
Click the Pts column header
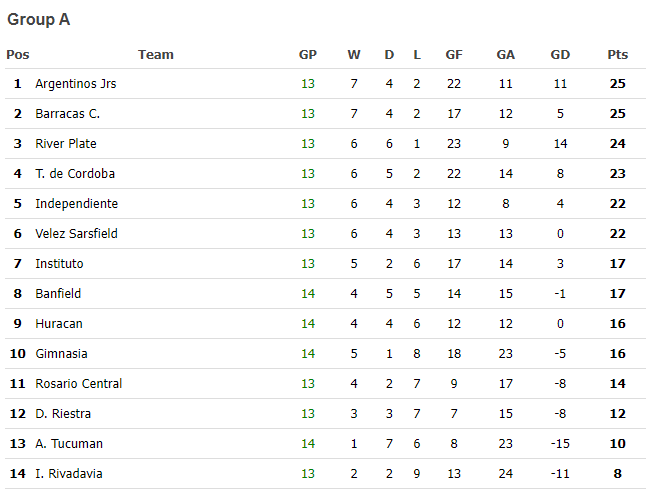[618, 55]
